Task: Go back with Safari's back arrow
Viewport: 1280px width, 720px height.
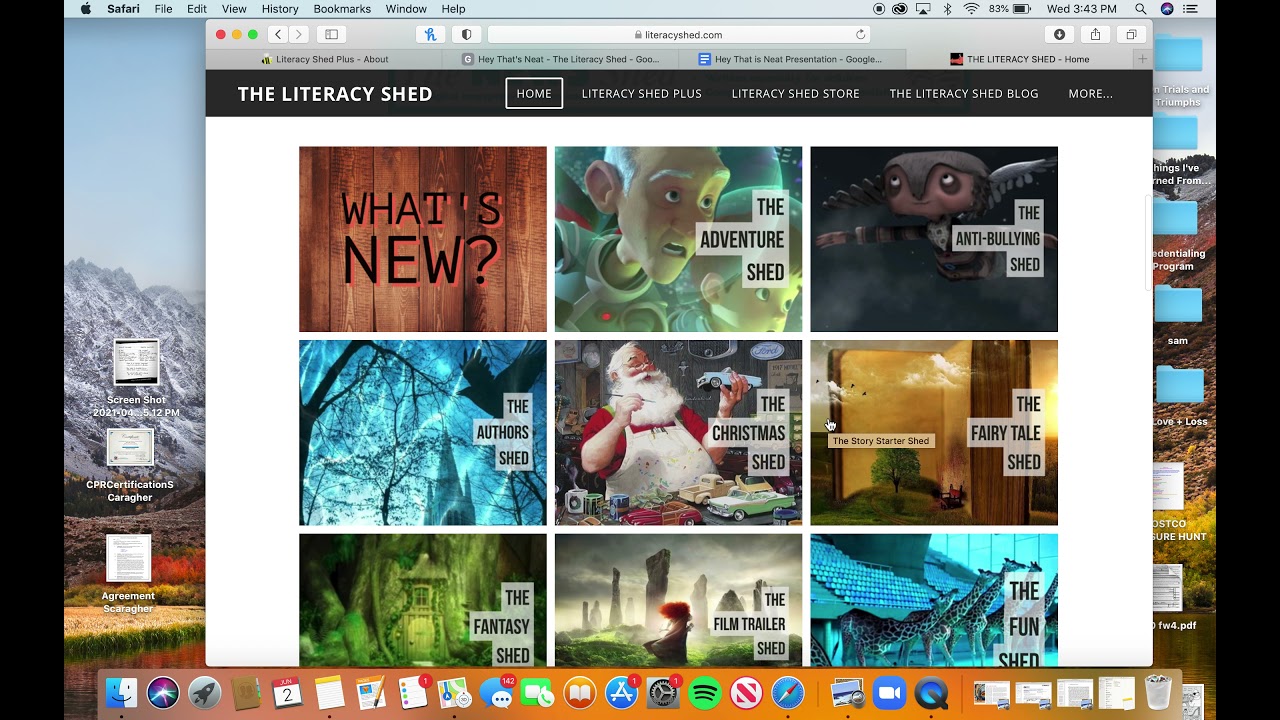Action: click(x=278, y=34)
